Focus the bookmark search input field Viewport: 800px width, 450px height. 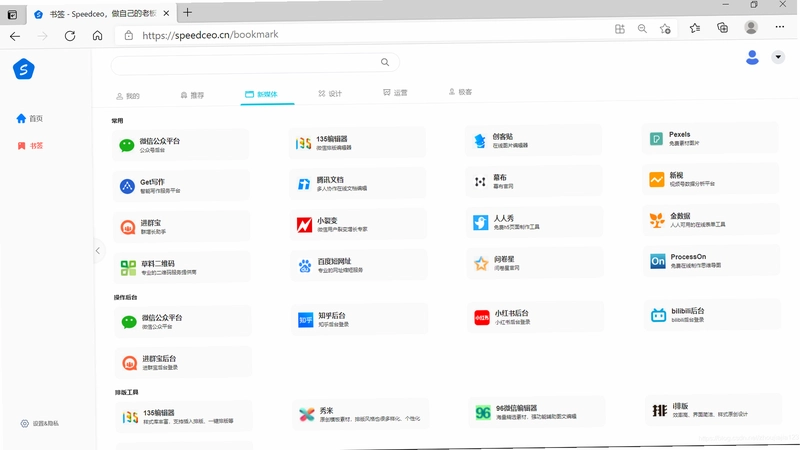tap(255, 63)
